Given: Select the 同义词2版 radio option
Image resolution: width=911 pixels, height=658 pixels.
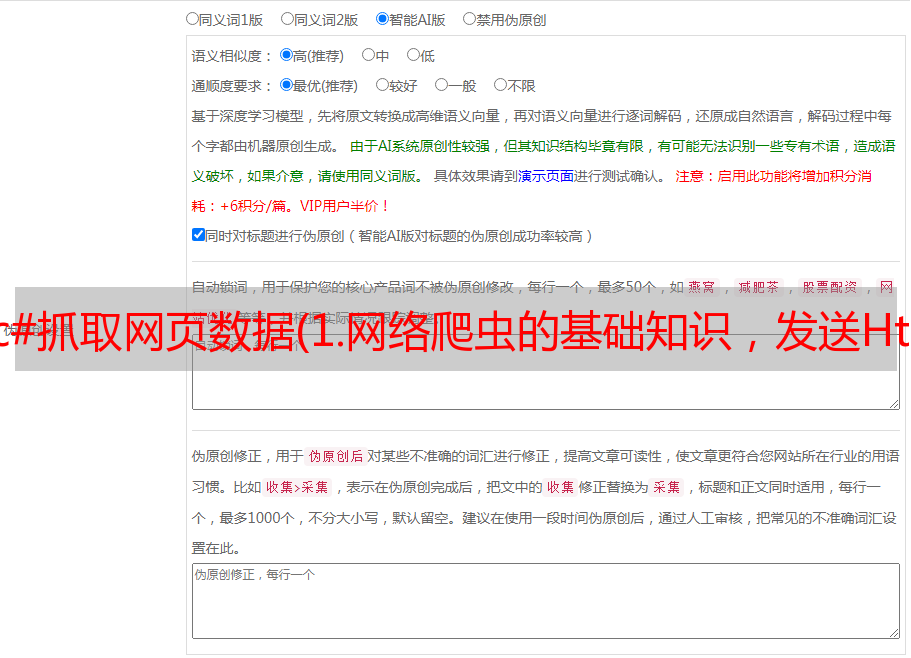Looking at the screenshot, I should pyautogui.click(x=287, y=19).
